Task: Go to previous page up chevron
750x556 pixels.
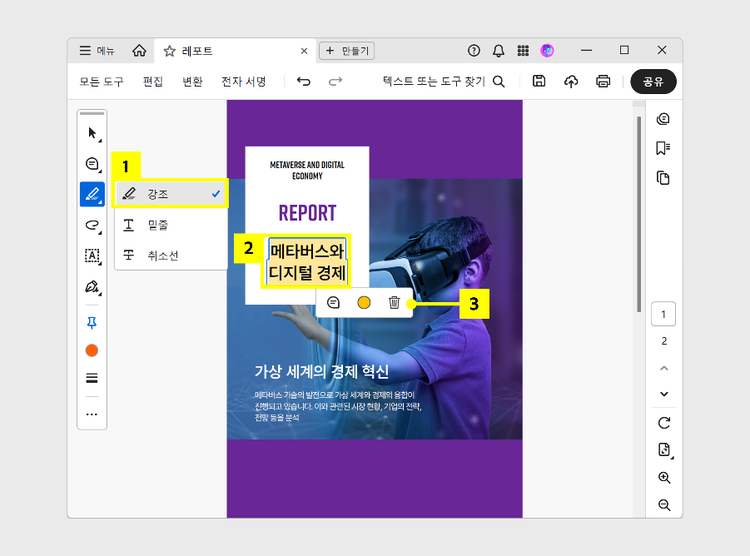Action: point(664,368)
